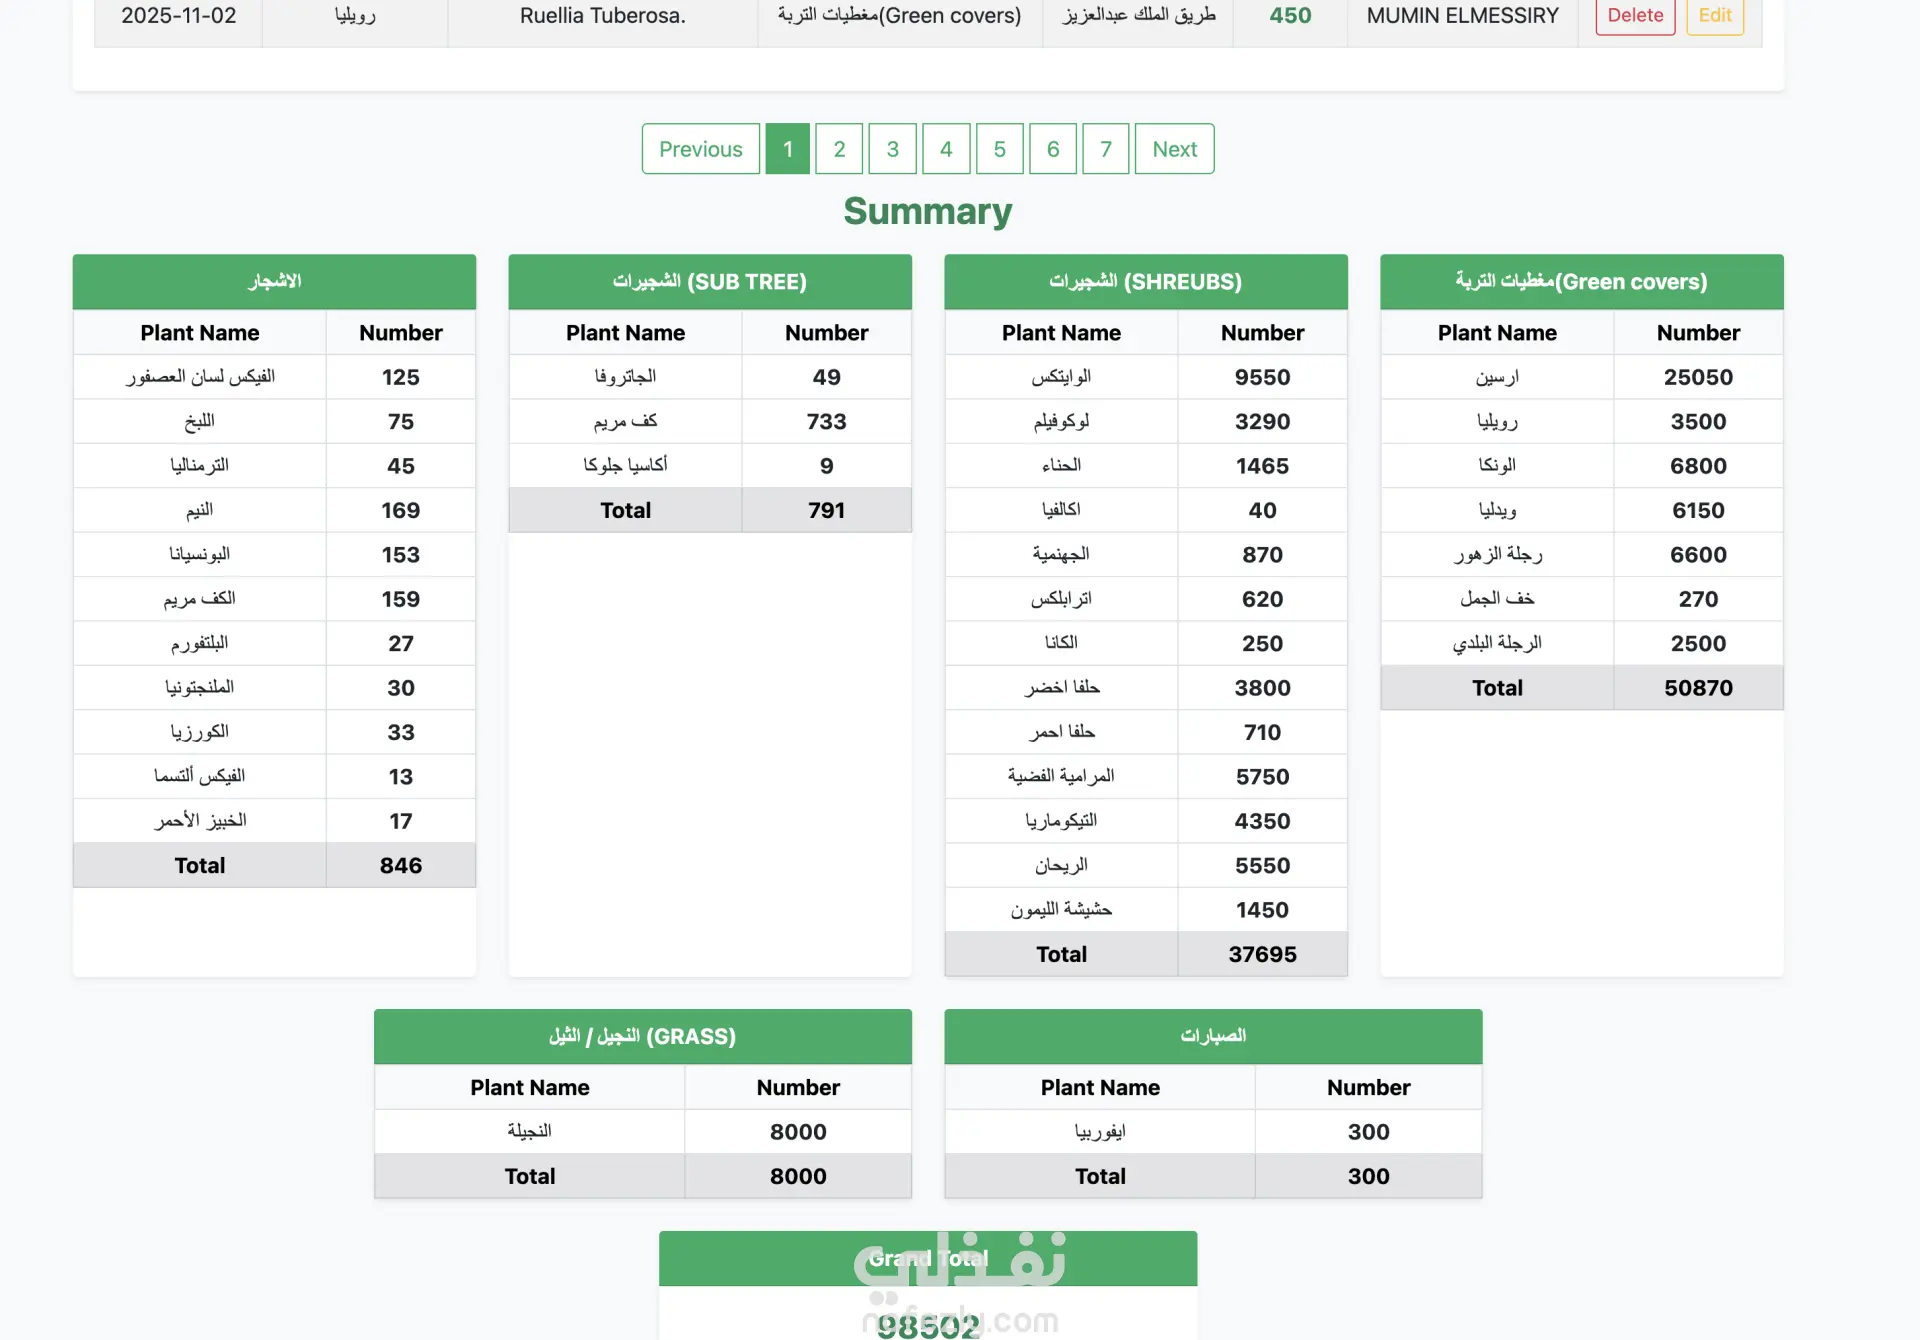Open page 3 in pagination
This screenshot has width=1920, height=1340.
(x=893, y=149)
